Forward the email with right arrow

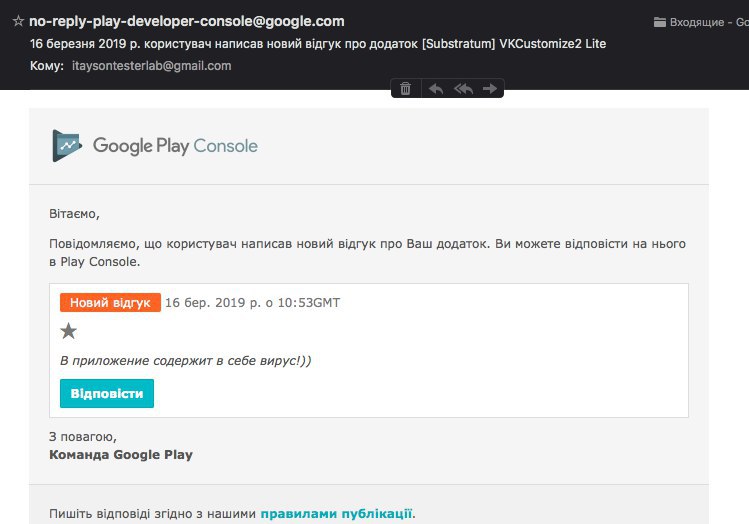(x=490, y=88)
